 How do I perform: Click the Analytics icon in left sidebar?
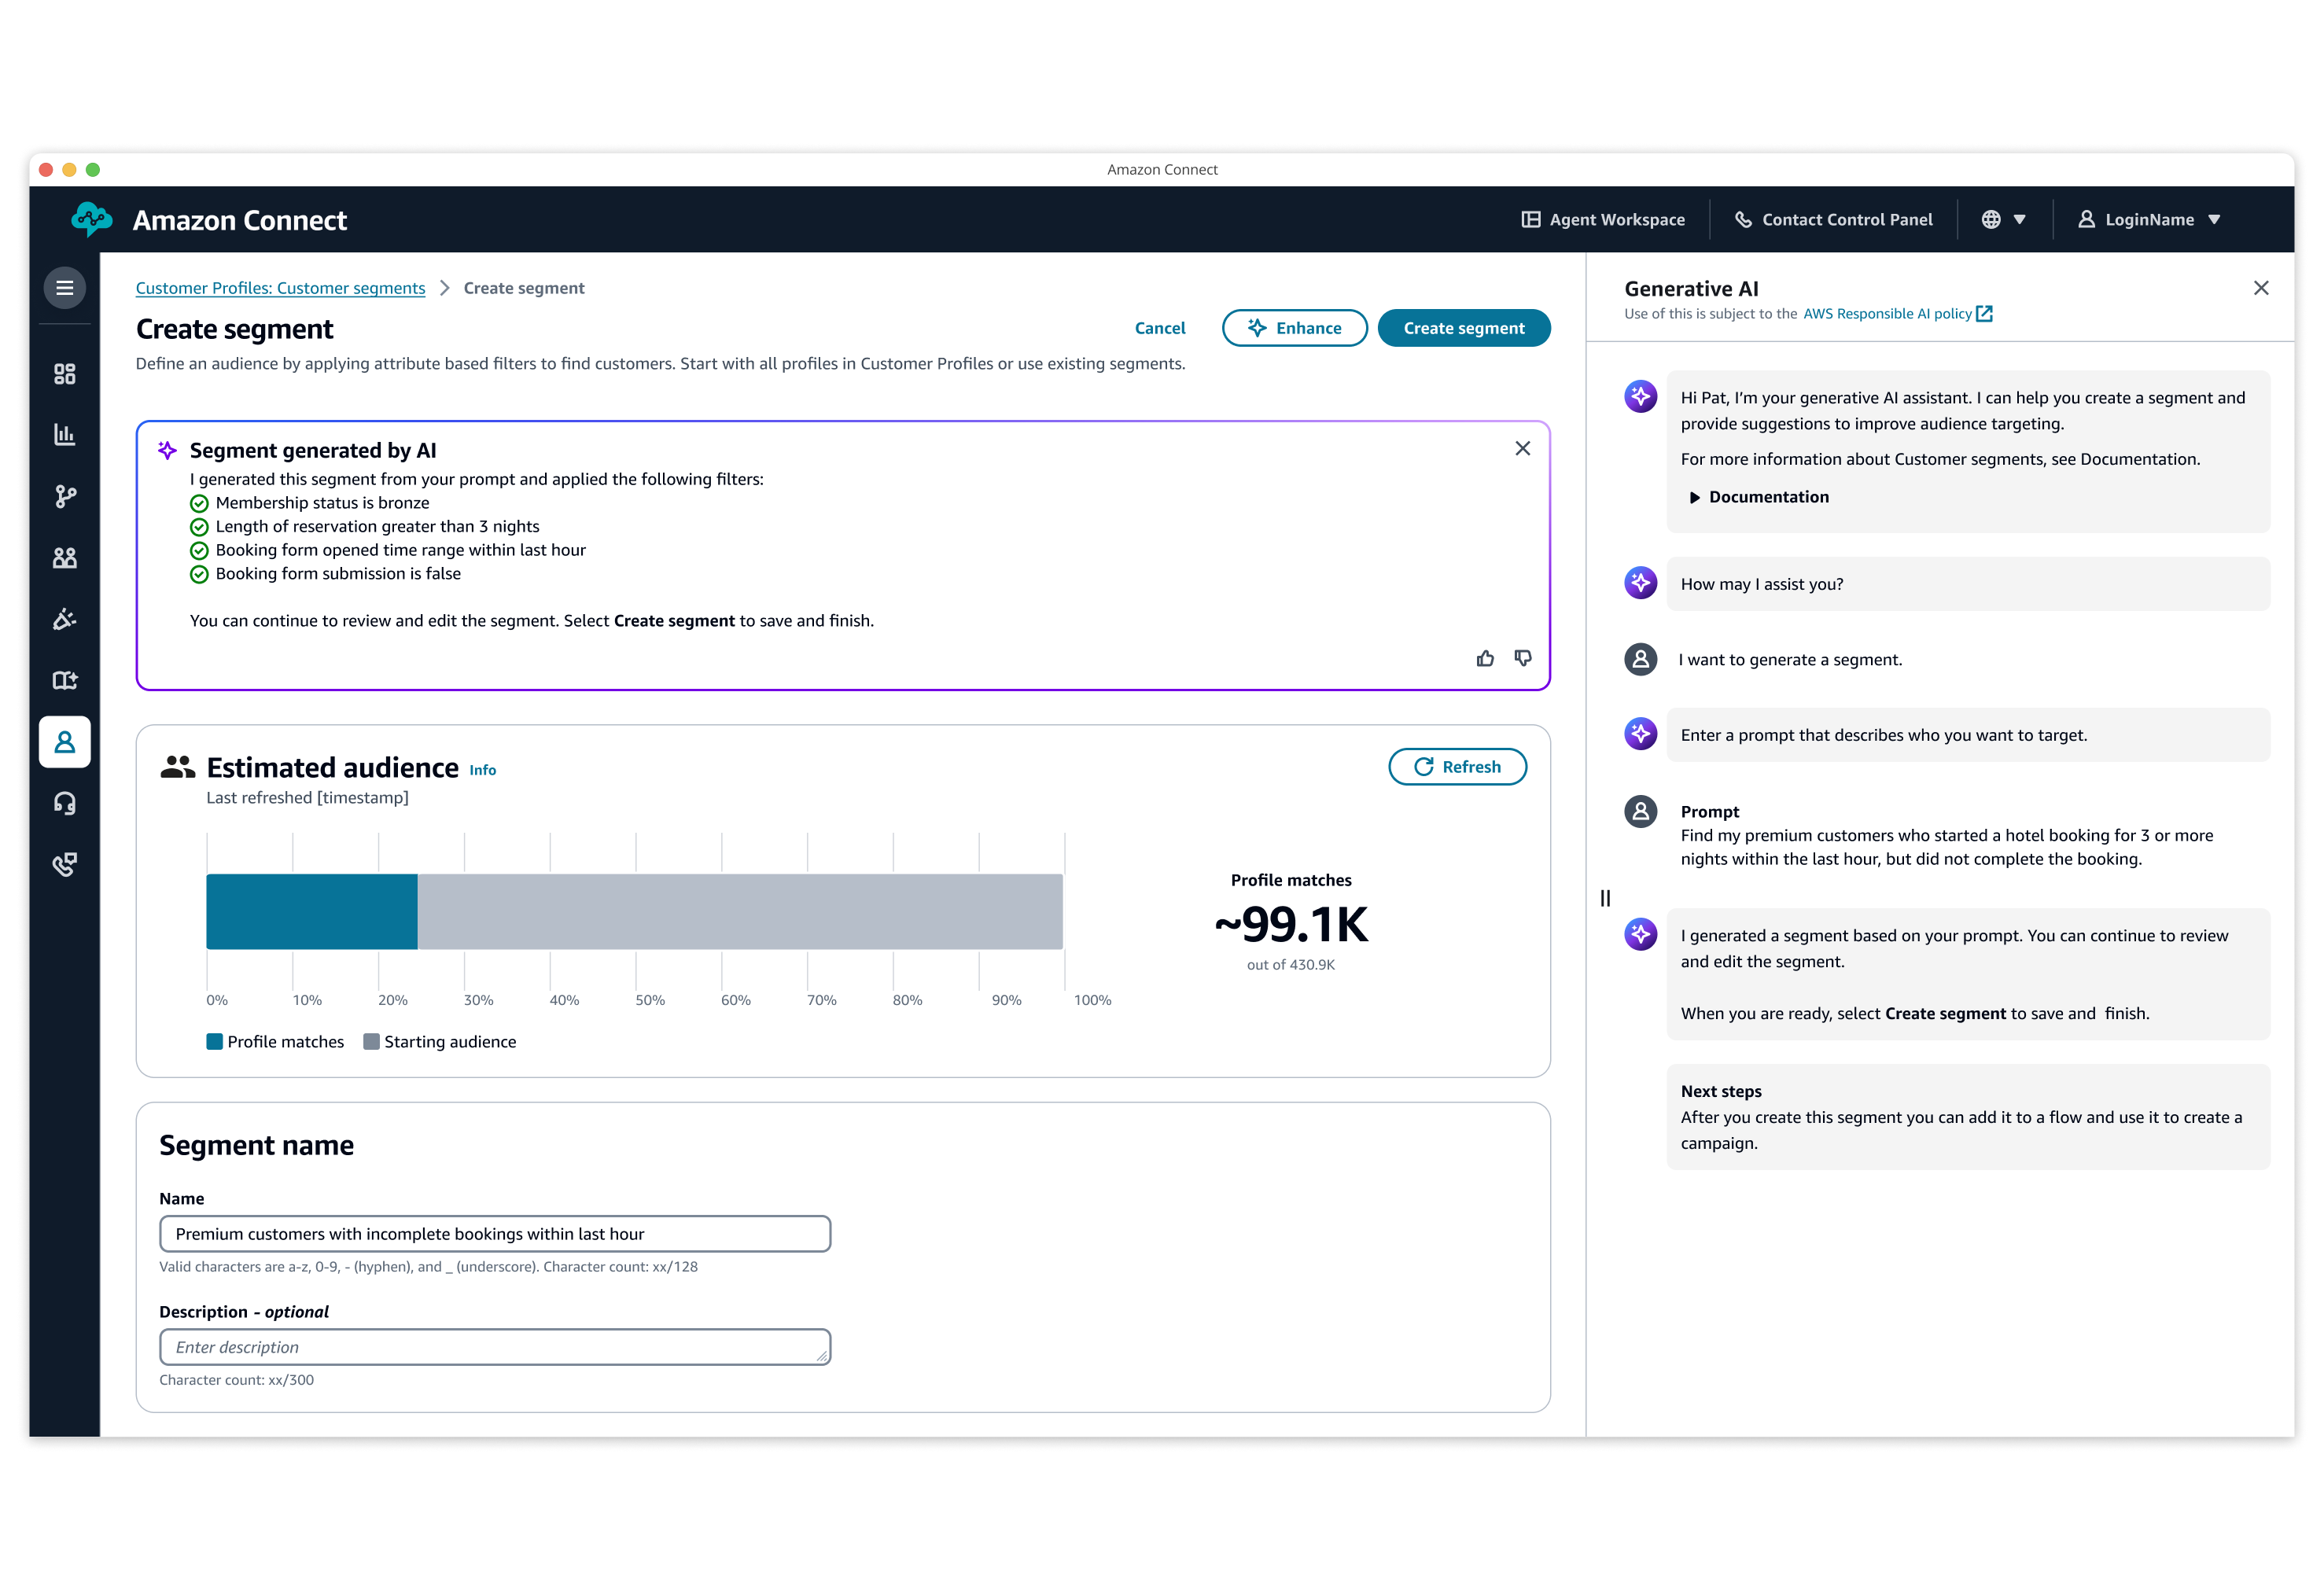67,435
